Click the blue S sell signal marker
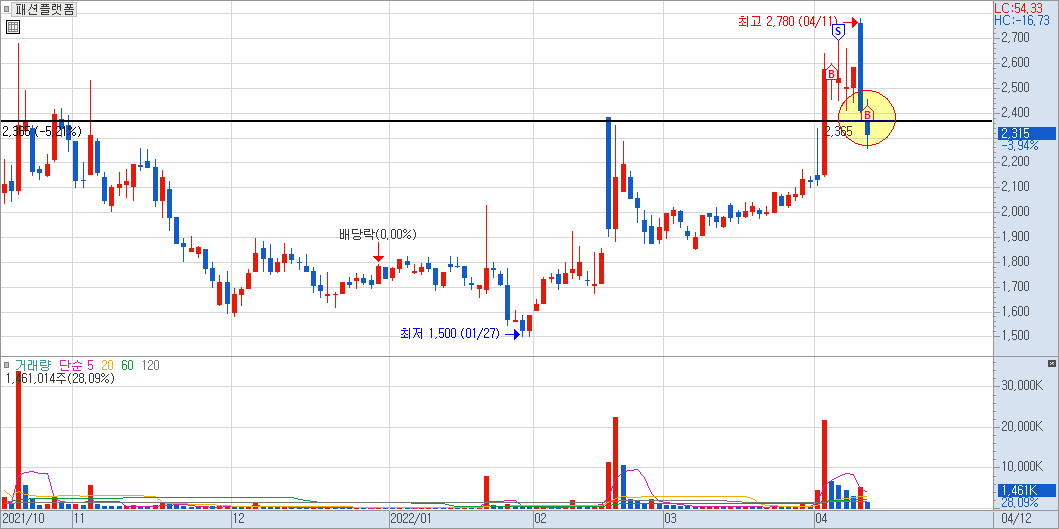The width and height of the screenshot is (1059, 529). pos(838,31)
